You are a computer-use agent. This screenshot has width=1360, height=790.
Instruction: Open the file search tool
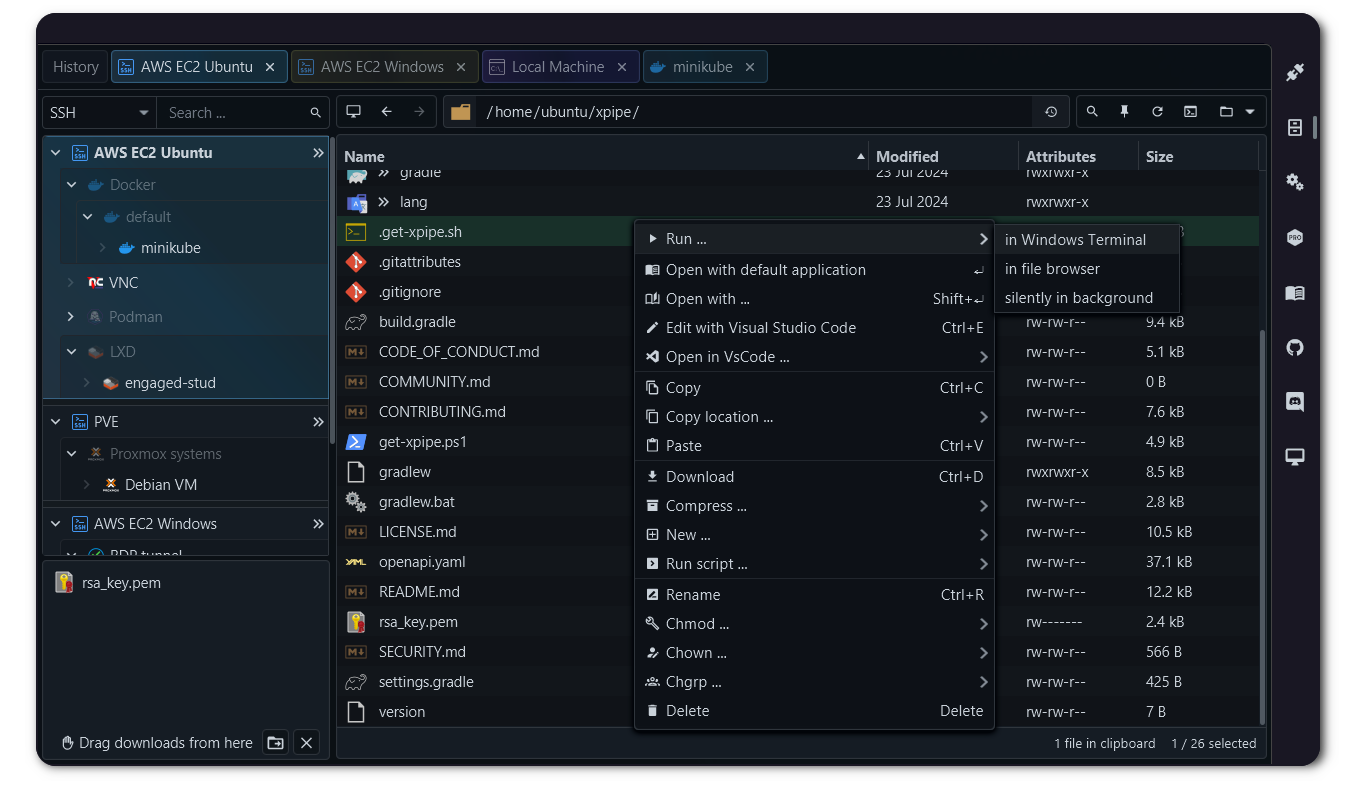[1091, 111]
